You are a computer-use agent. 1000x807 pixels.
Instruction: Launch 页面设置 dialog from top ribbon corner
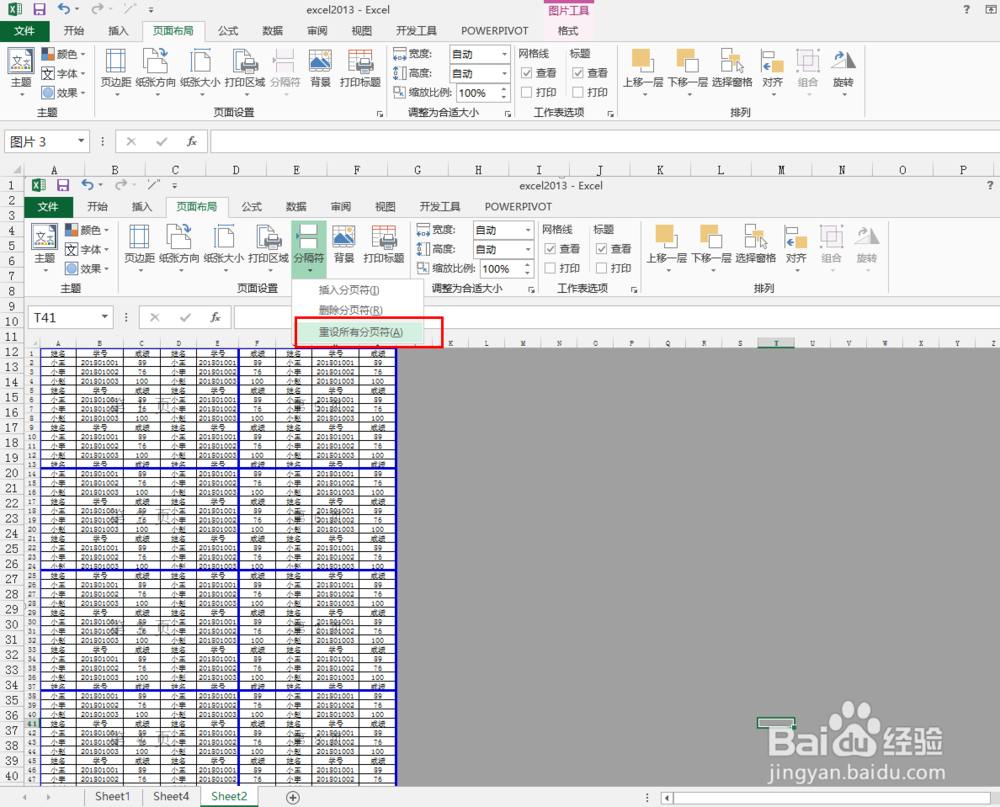click(380, 114)
